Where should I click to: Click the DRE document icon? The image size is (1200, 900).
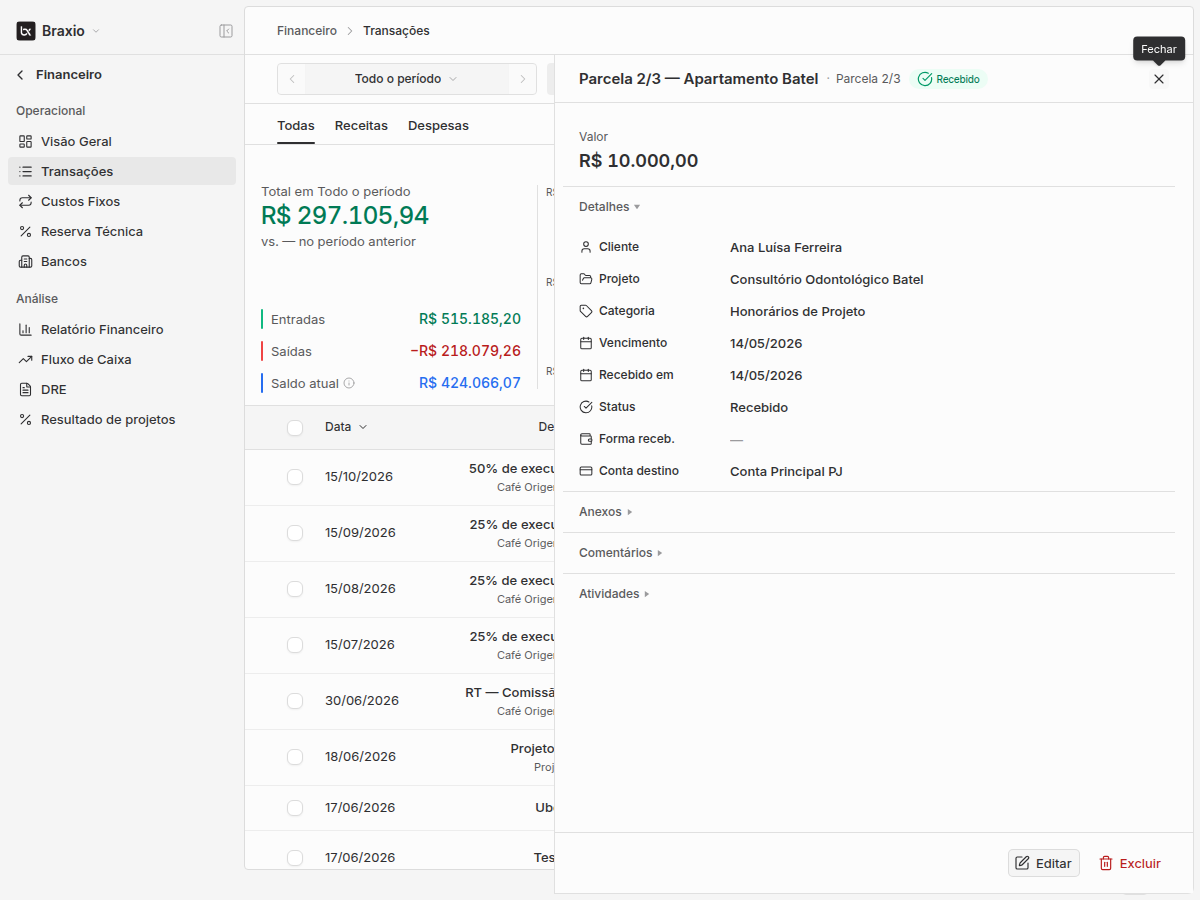pyautogui.click(x=26, y=389)
